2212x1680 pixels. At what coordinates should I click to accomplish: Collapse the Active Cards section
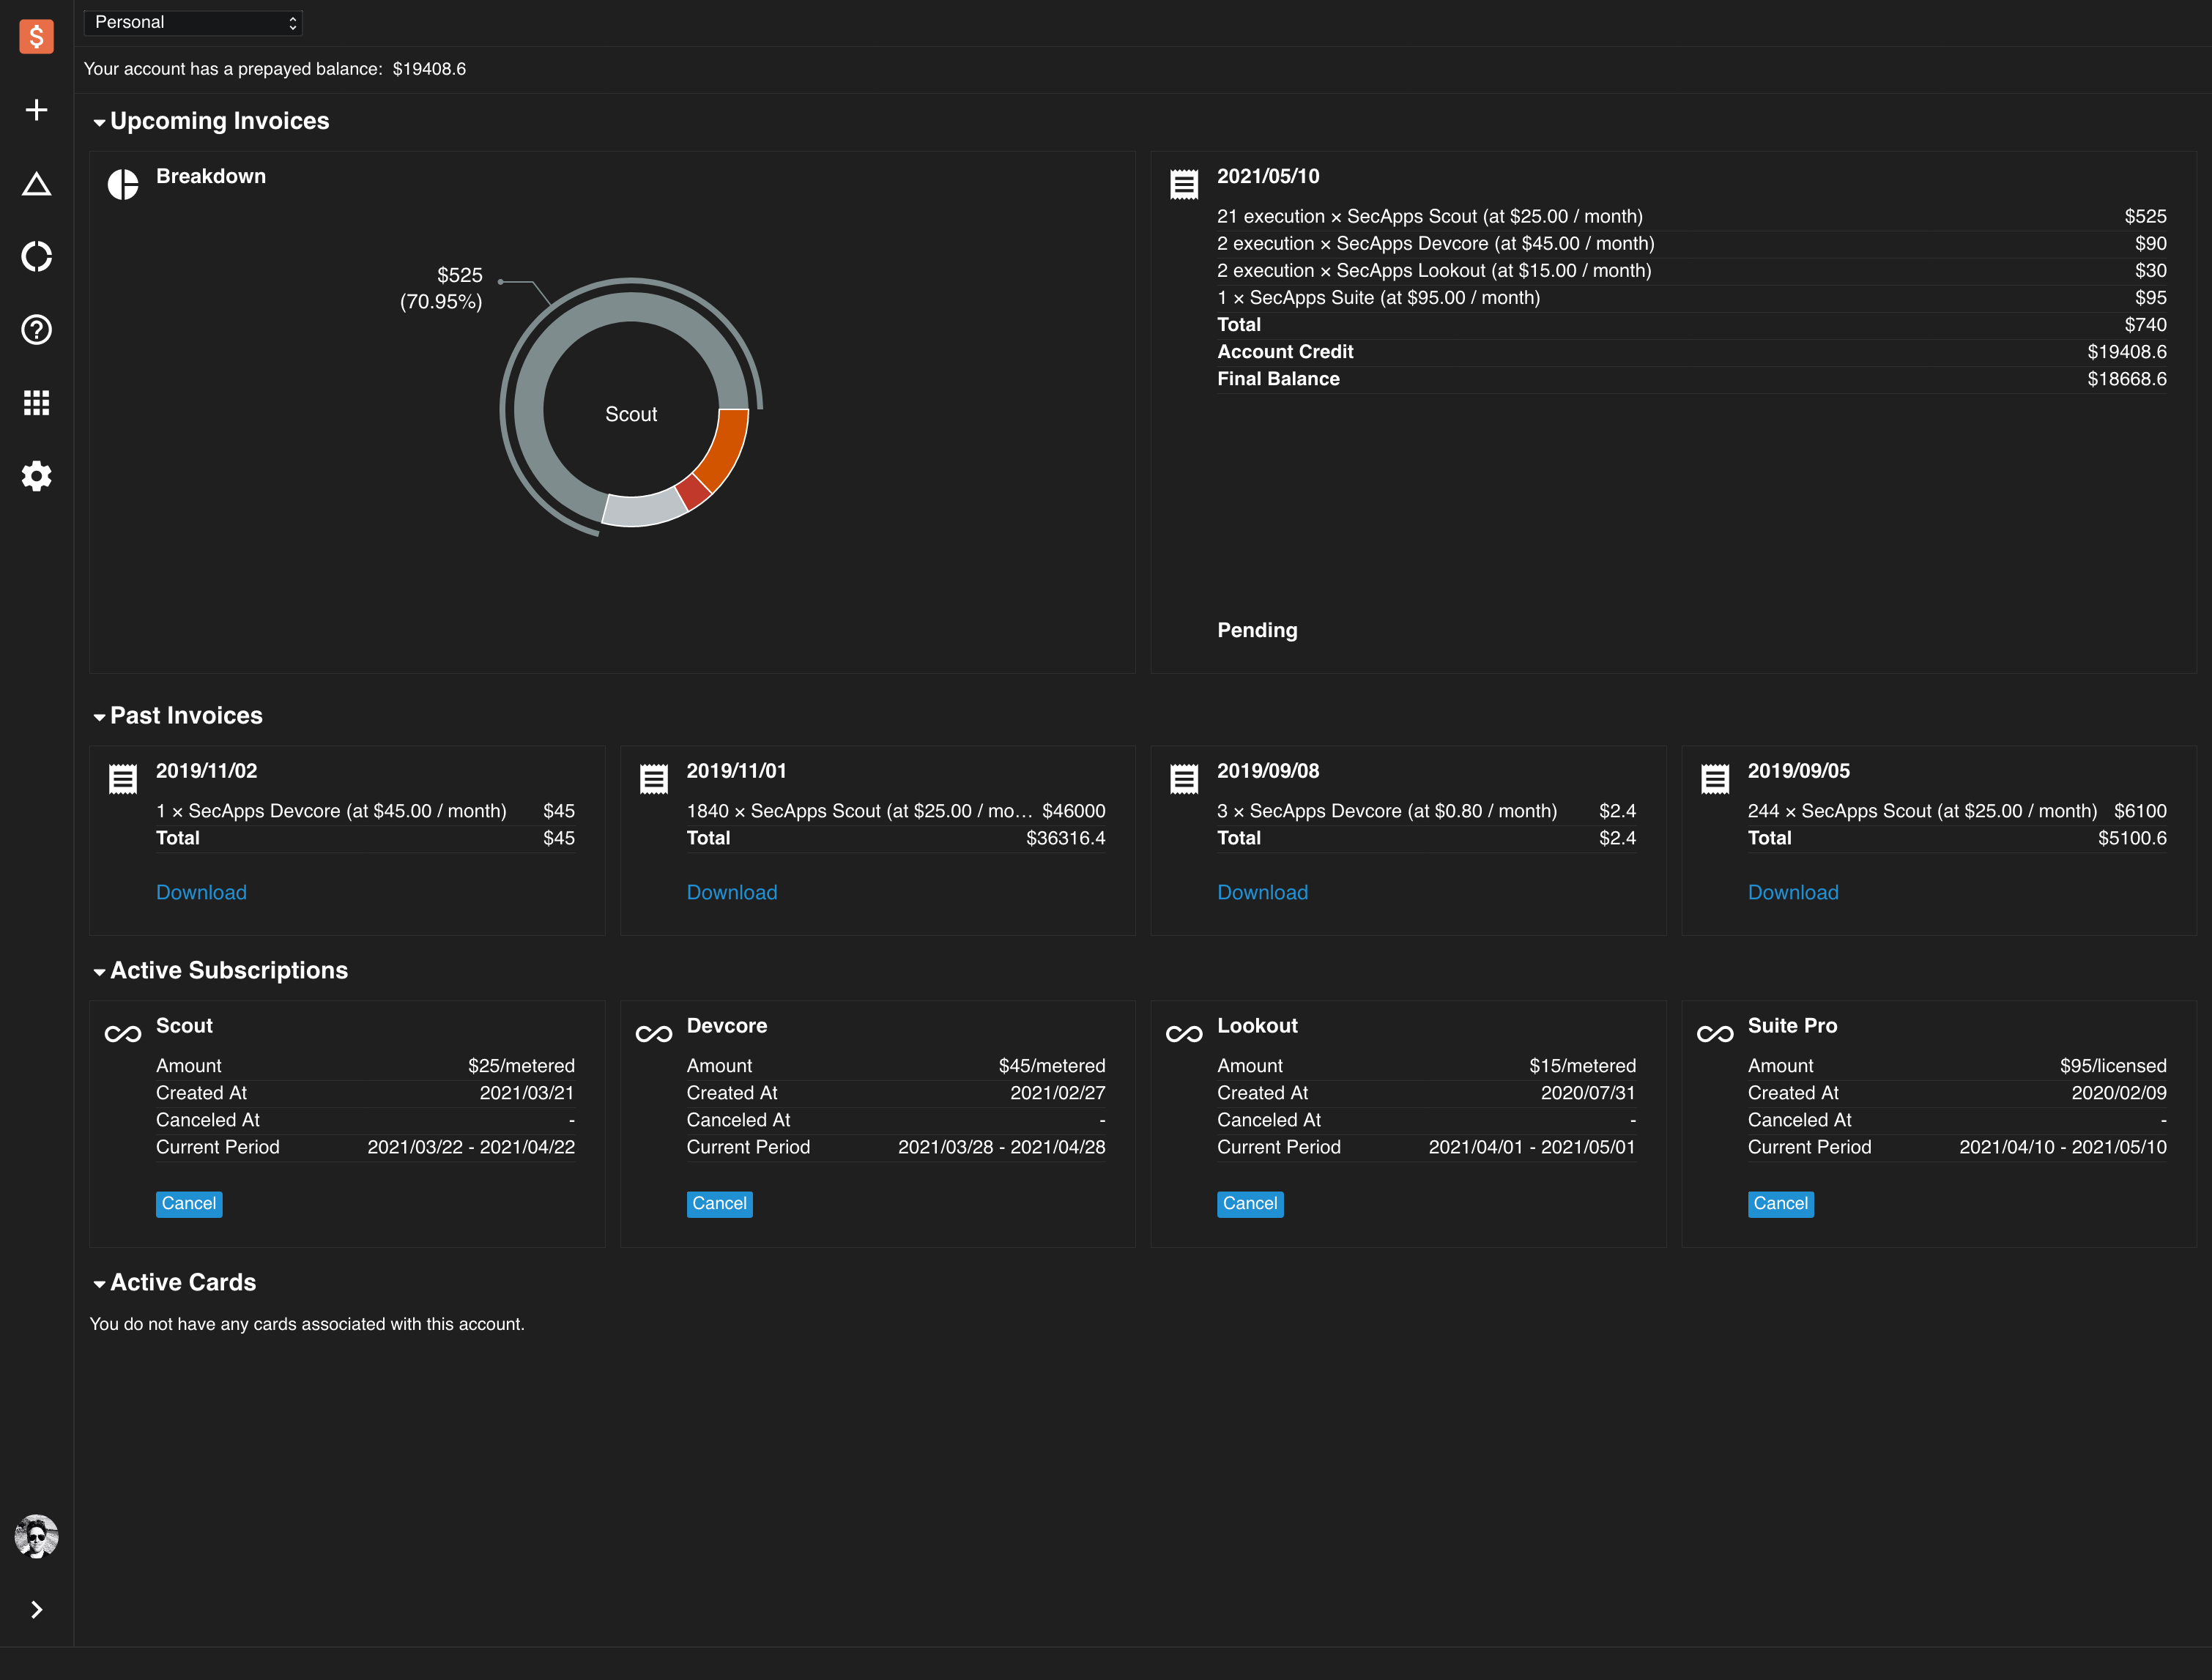tap(99, 1283)
